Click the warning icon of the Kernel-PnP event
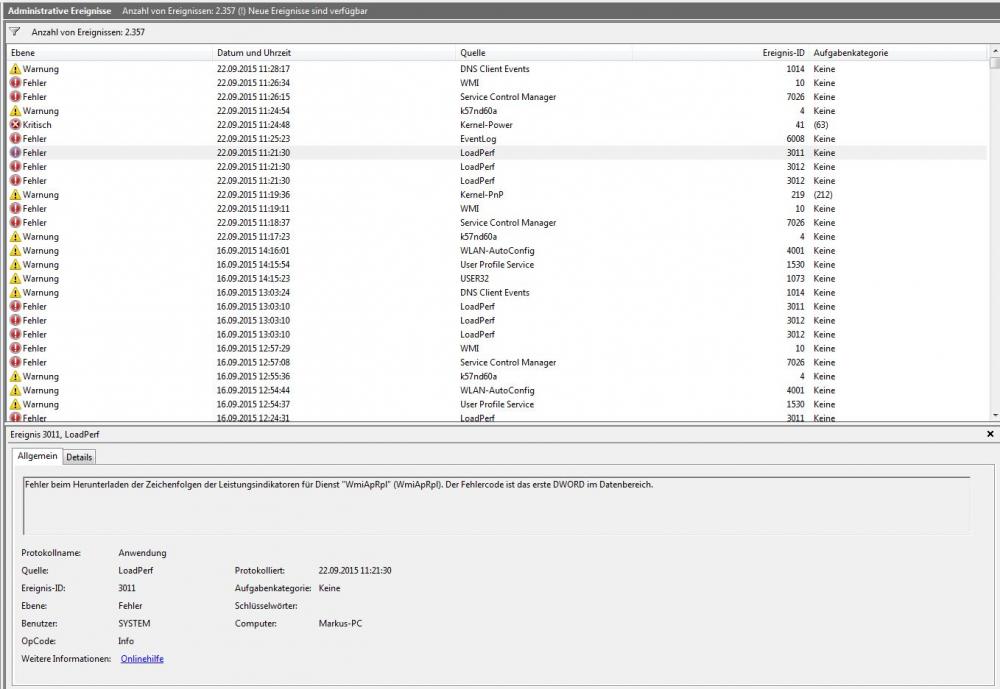Viewport: 1000px width, 689px height. tap(15, 195)
